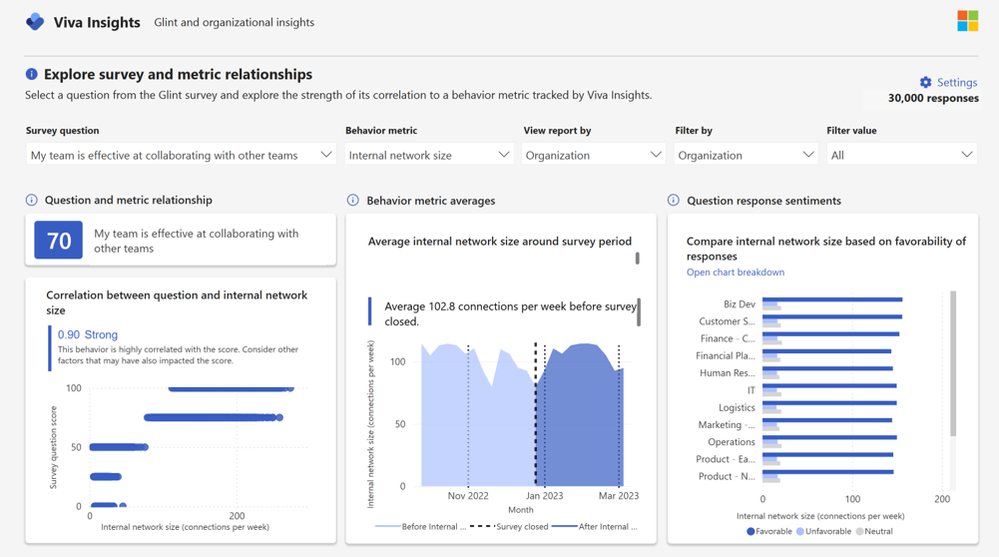Click the 0.90 Strong correlation text
Screen dimensions: 999x557
click(88, 335)
